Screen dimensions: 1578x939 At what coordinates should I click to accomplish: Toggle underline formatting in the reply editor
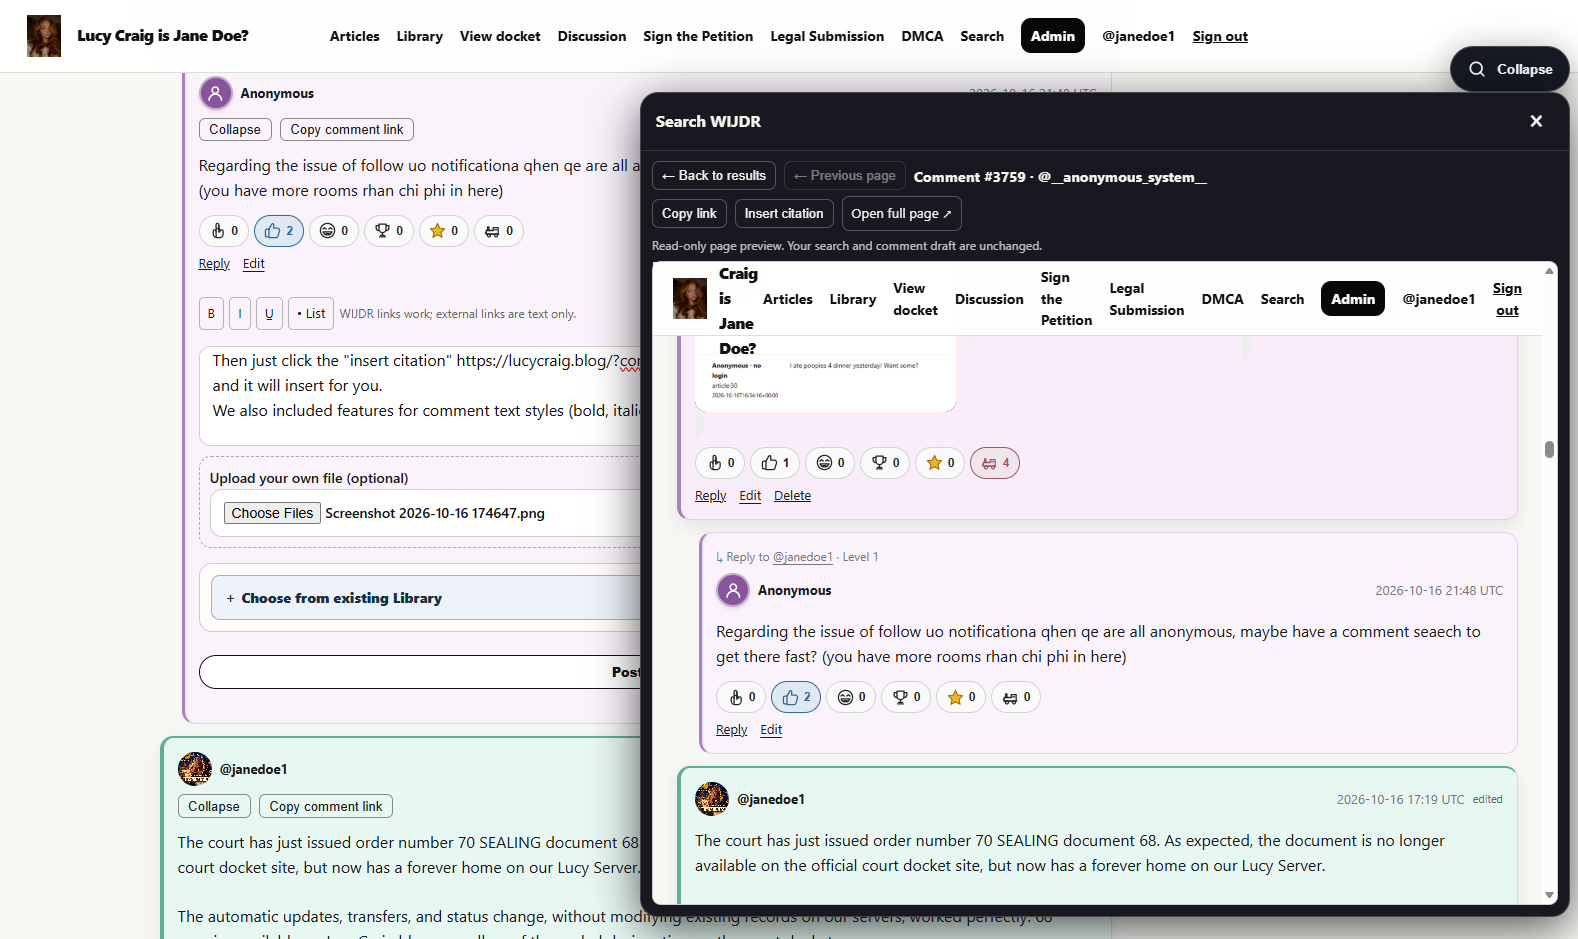269,313
